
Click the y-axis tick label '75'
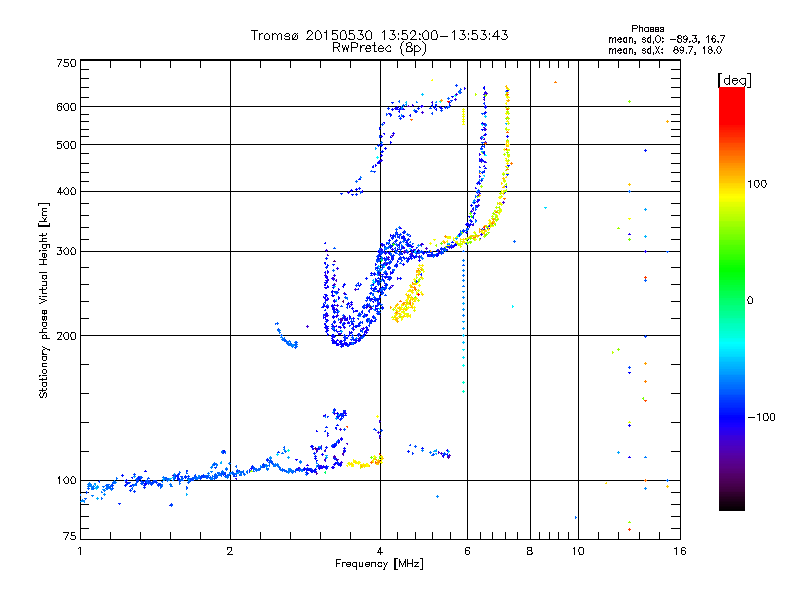(x=70, y=536)
